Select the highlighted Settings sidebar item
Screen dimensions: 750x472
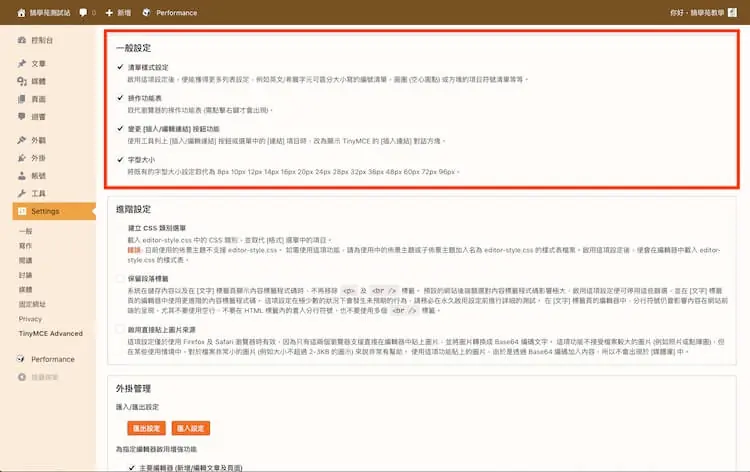[54, 211]
